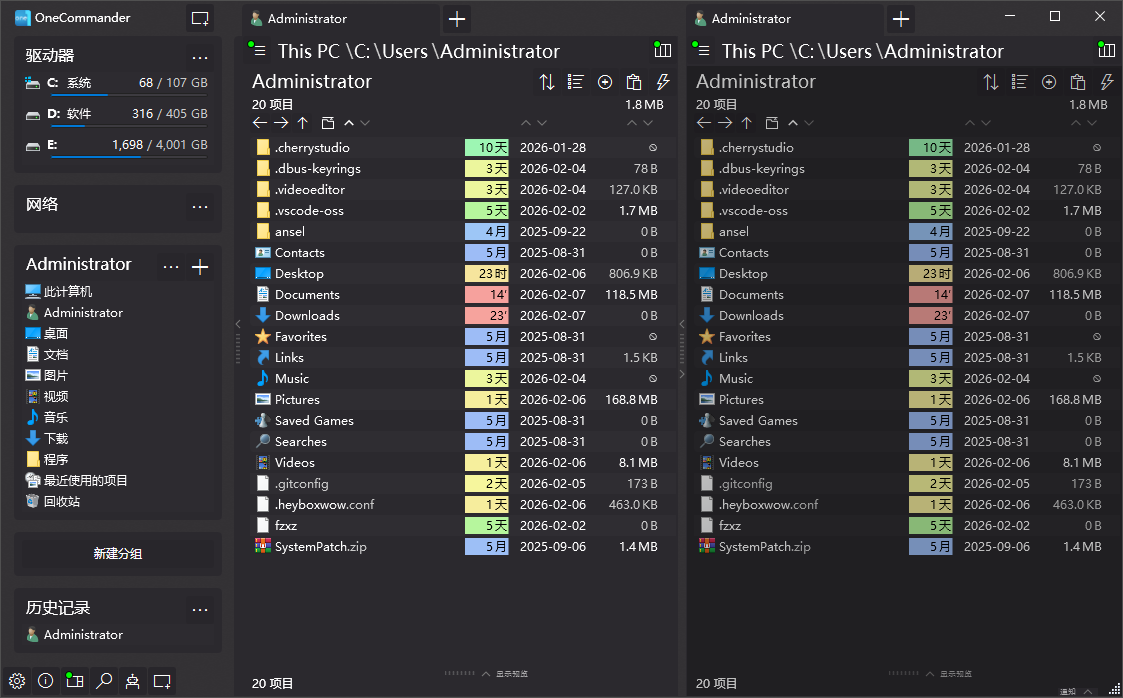This screenshot has width=1123, height=698.
Task: Click the 新建分组 button
Action: (118, 553)
